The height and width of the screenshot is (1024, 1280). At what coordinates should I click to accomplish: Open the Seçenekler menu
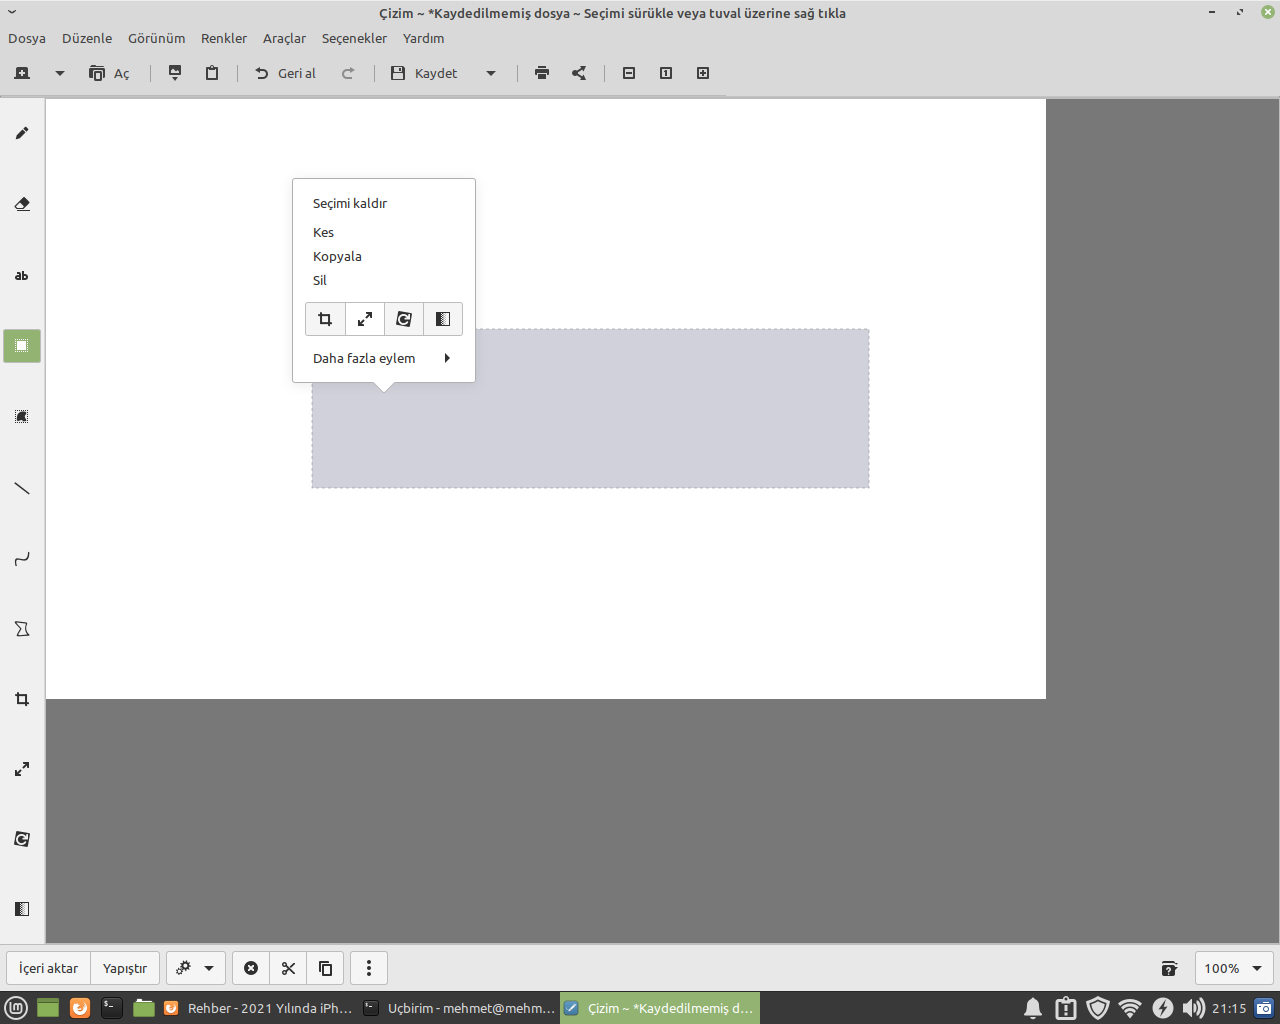click(x=354, y=38)
